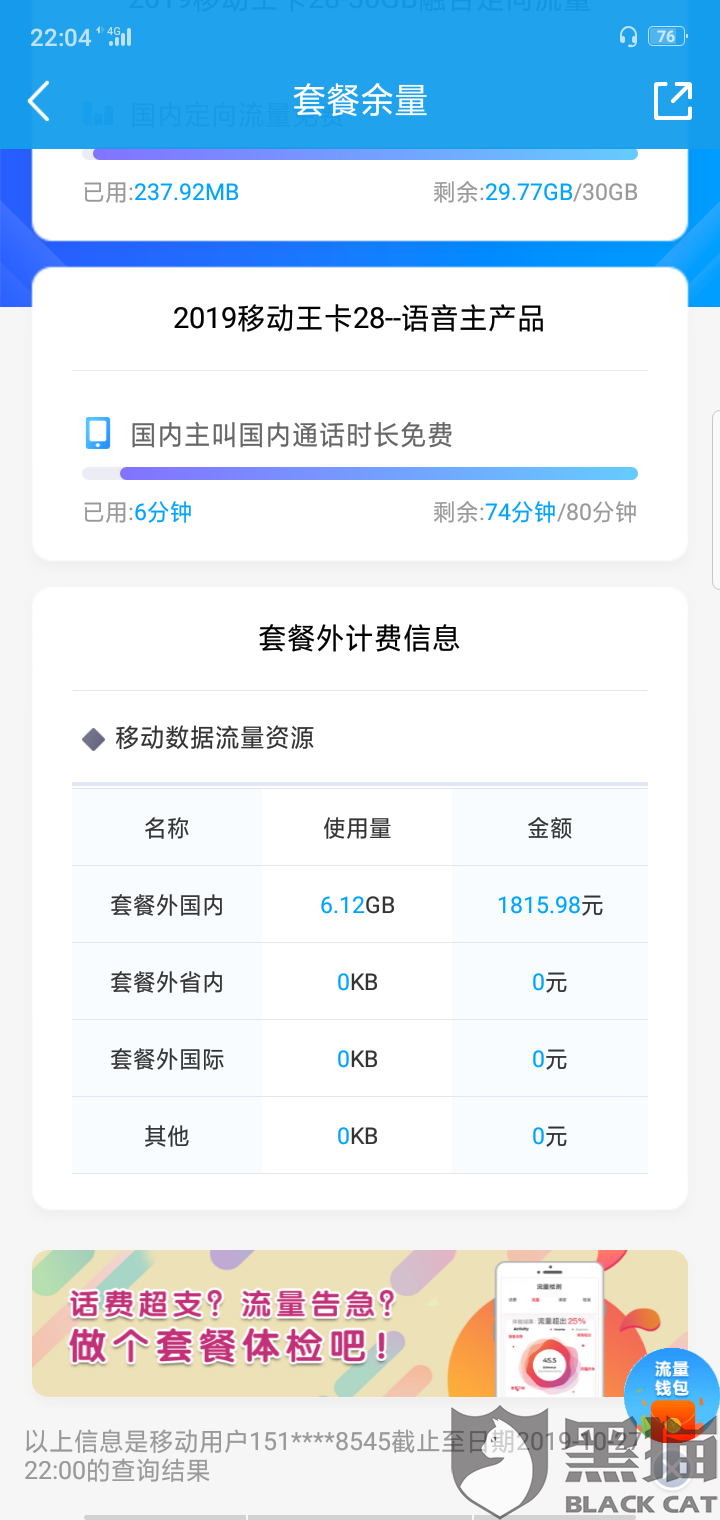Tap the 套餐外计费信息 section heading
This screenshot has height=1520, width=720.
coord(359,639)
